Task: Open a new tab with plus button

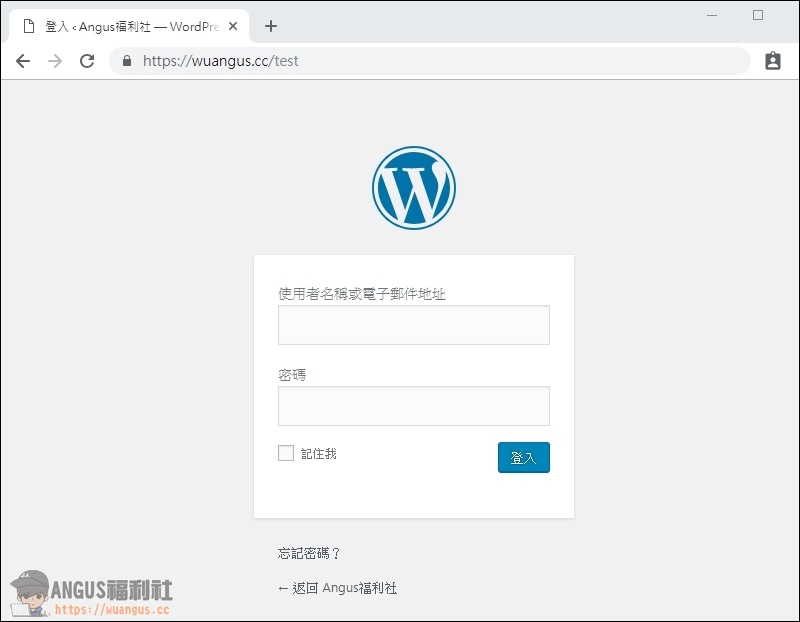Action: click(x=270, y=26)
